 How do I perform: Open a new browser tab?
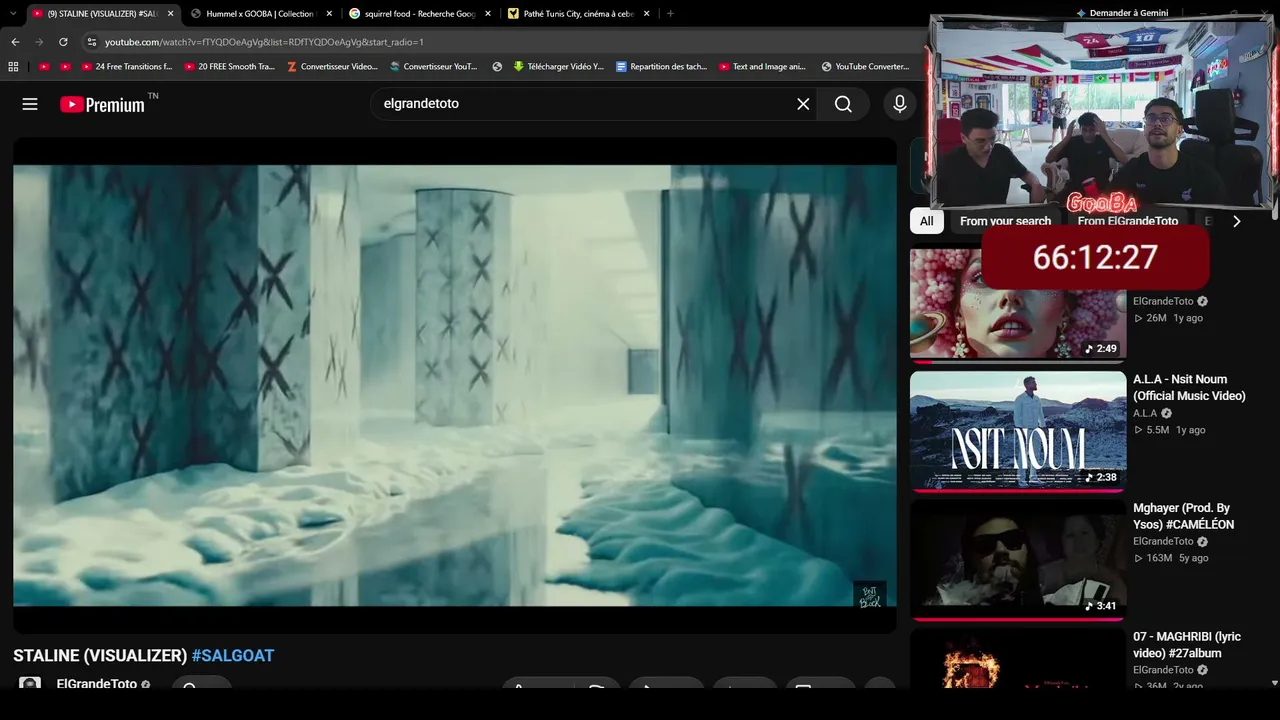(670, 14)
